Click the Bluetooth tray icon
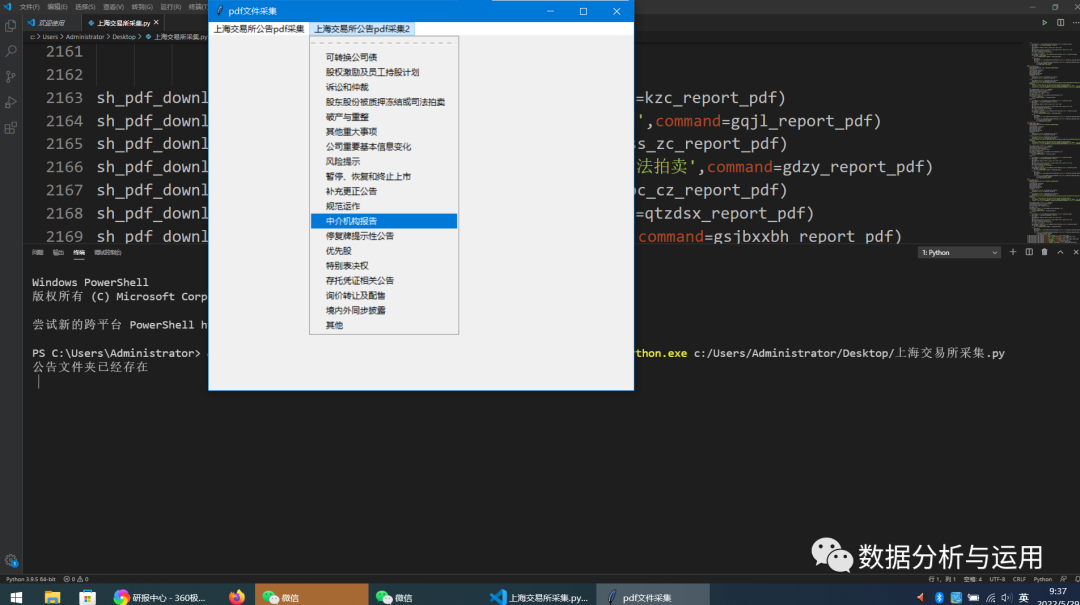The height and width of the screenshot is (605, 1080). pyautogui.click(x=939, y=597)
